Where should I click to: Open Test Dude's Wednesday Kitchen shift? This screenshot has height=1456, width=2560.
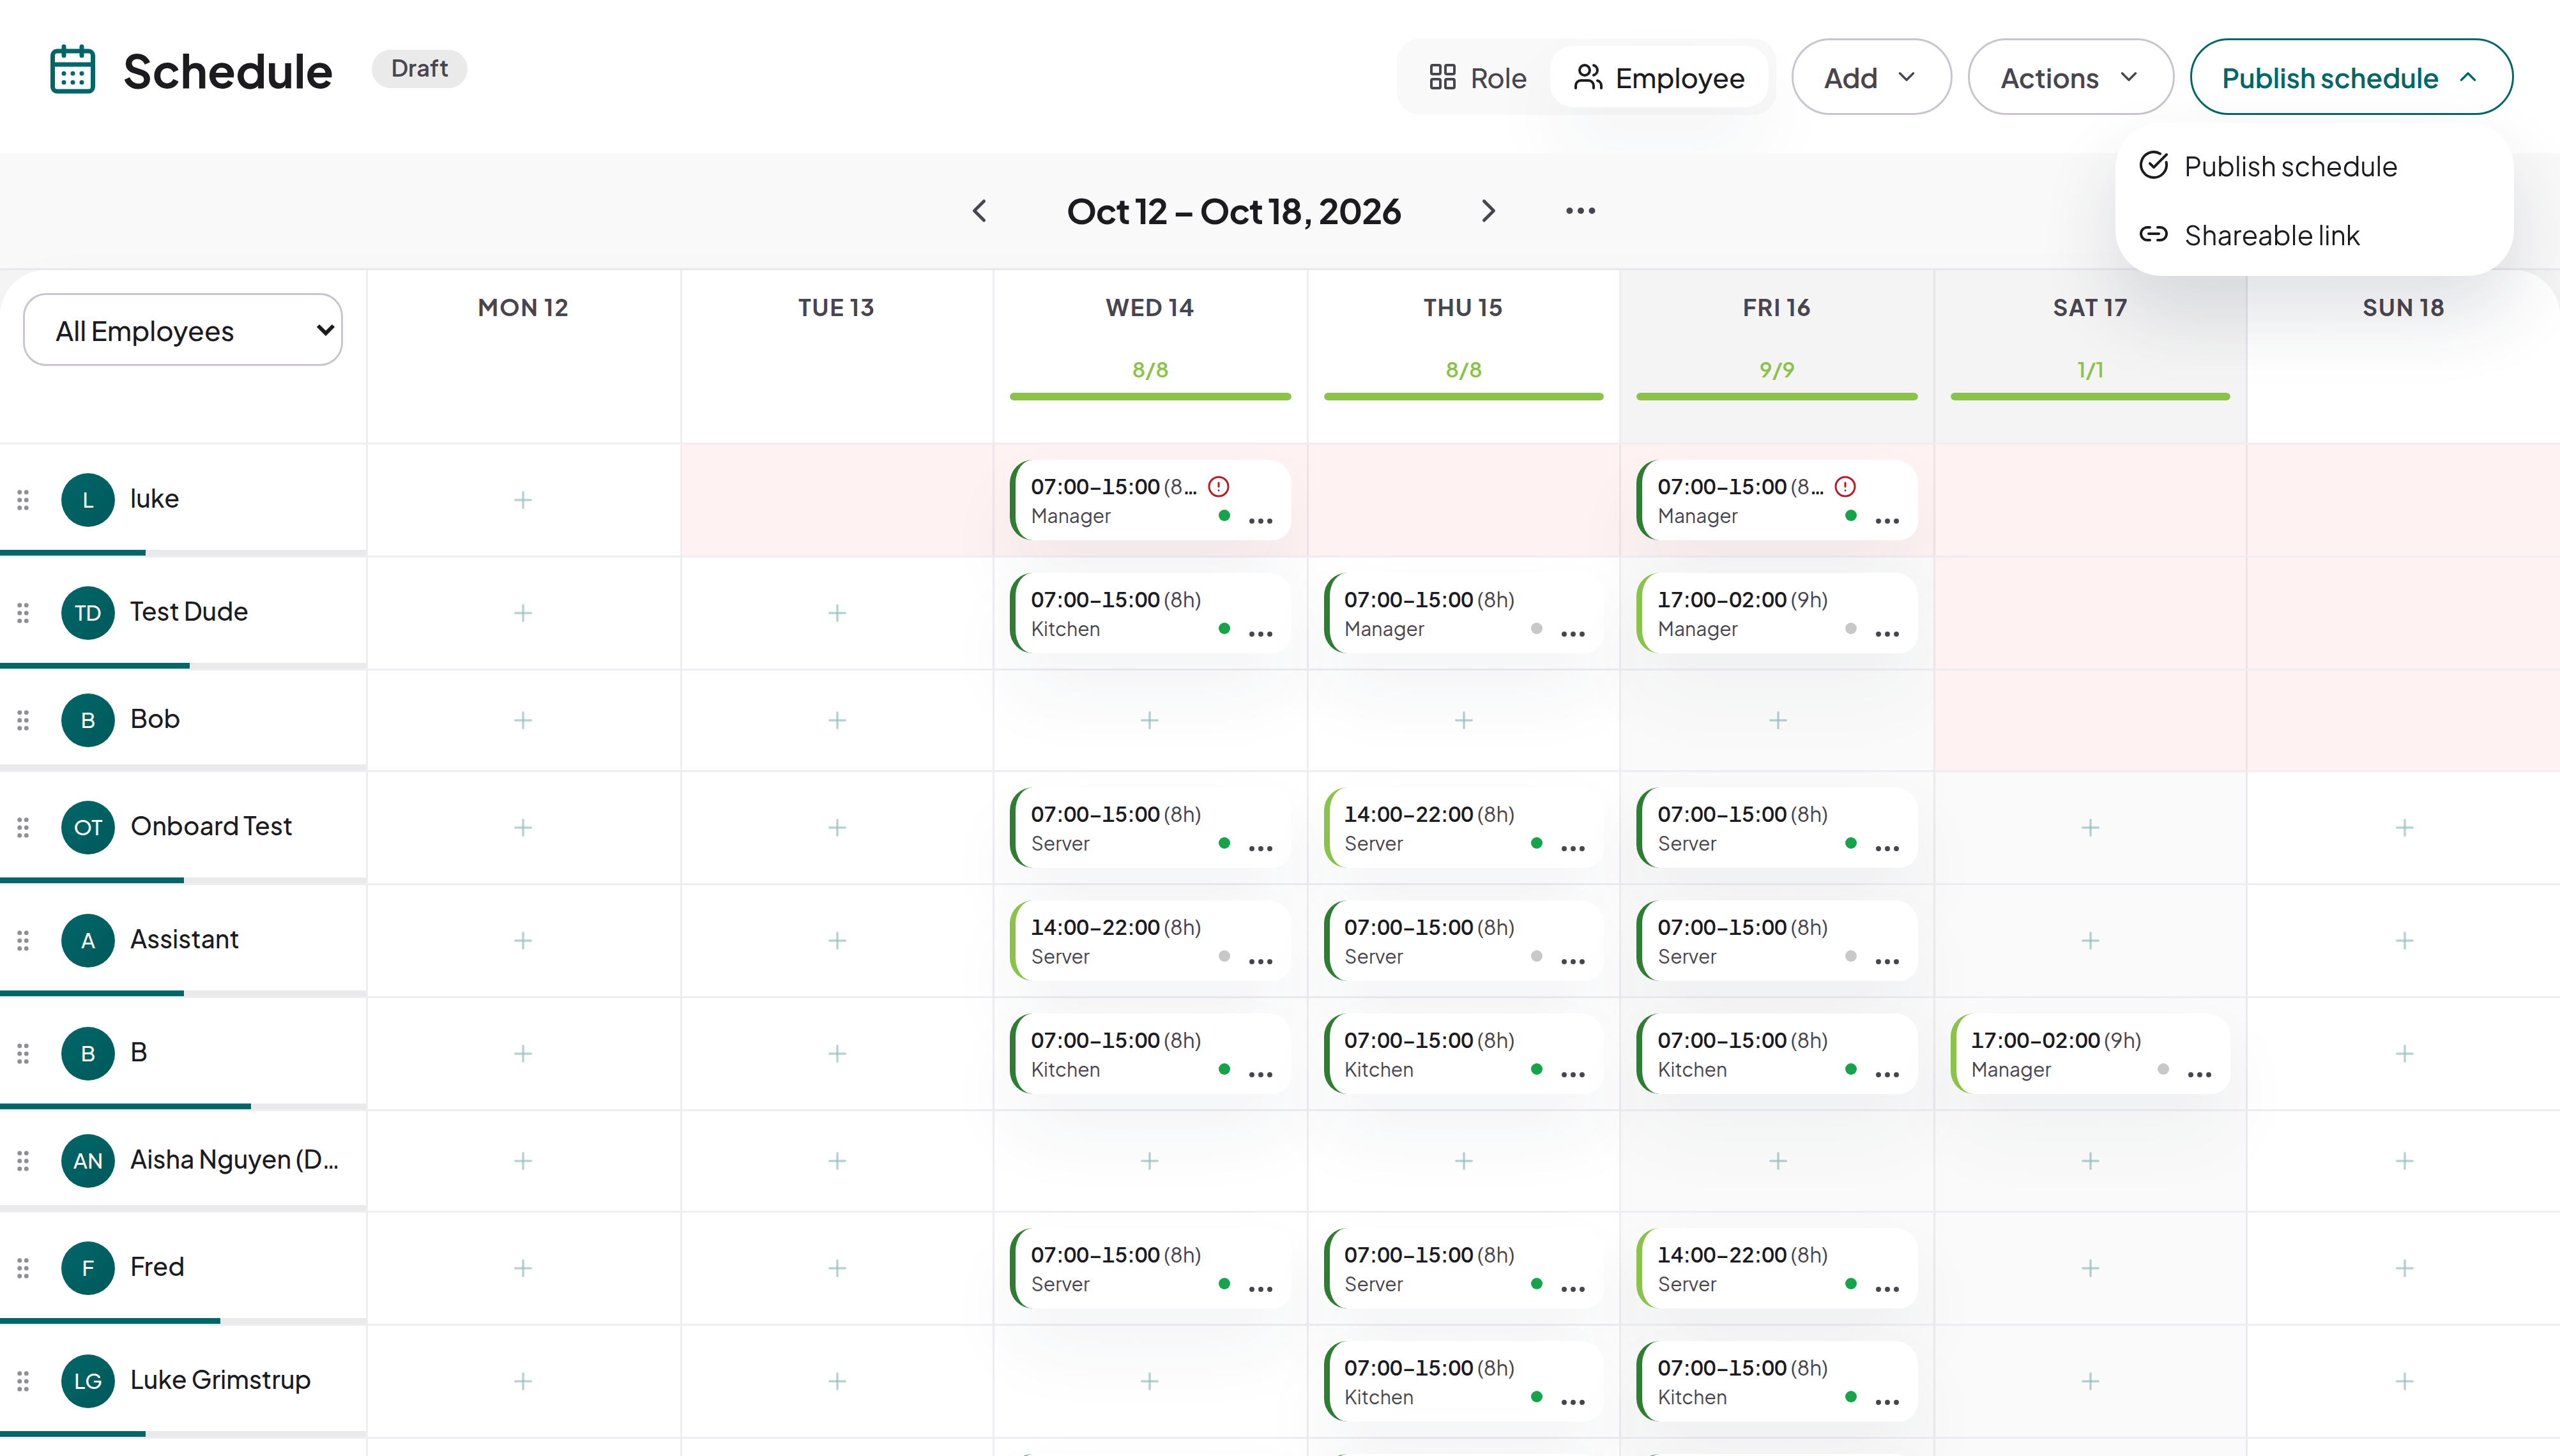[1150, 613]
